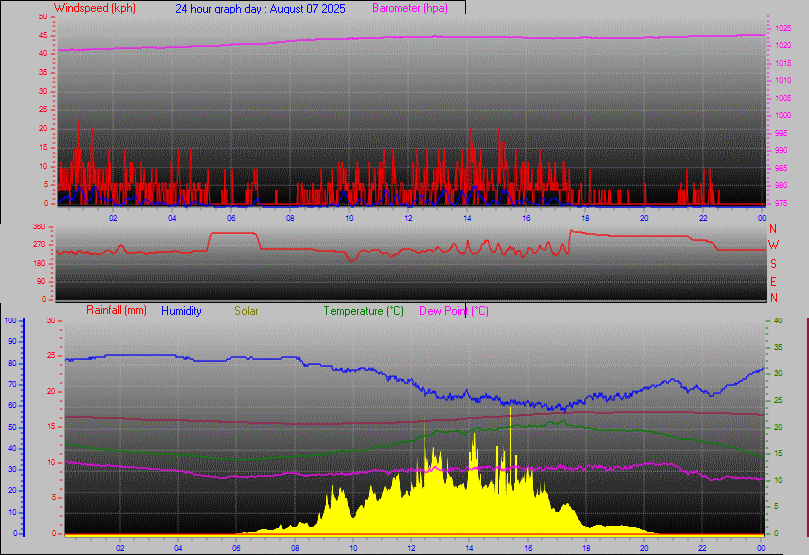The image size is (809, 555).
Task: Click hour 14 label under the solar graph
Action: tap(470, 548)
